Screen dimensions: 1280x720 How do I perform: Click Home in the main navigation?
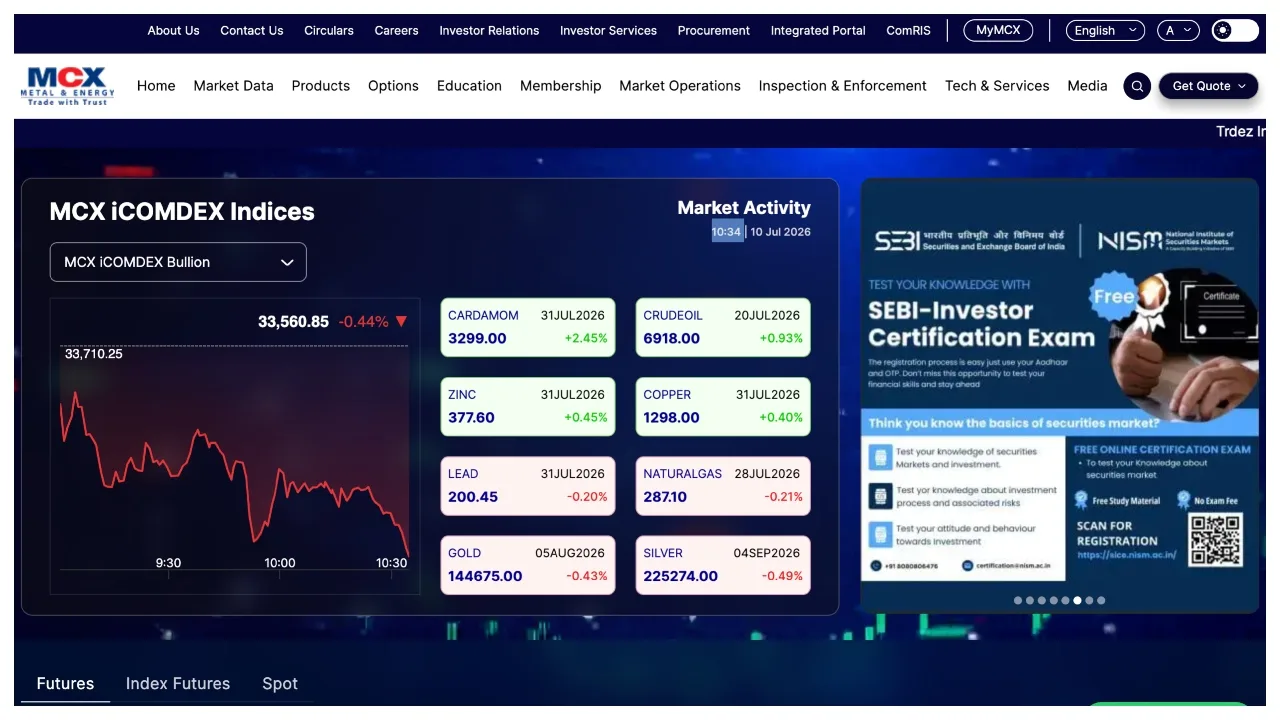tap(156, 86)
